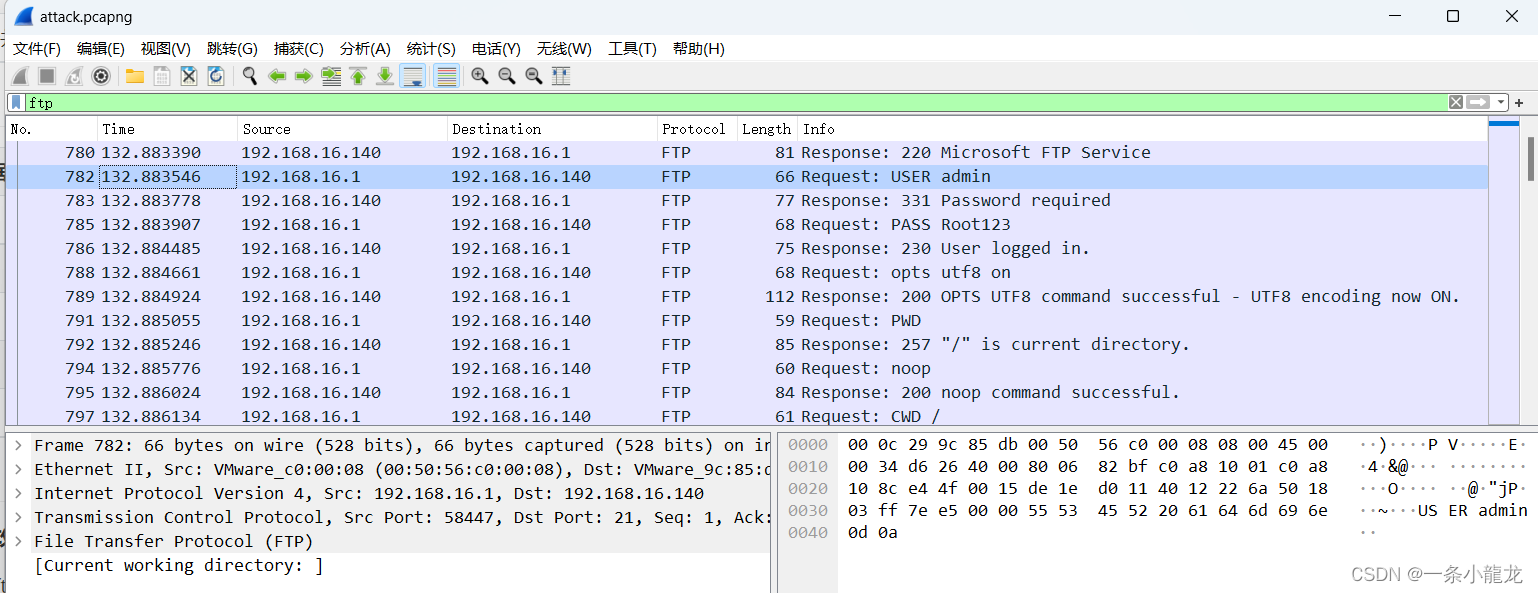Reset text to normal size icon
Image resolution: width=1538 pixels, height=593 pixels.
coord(534,76)
